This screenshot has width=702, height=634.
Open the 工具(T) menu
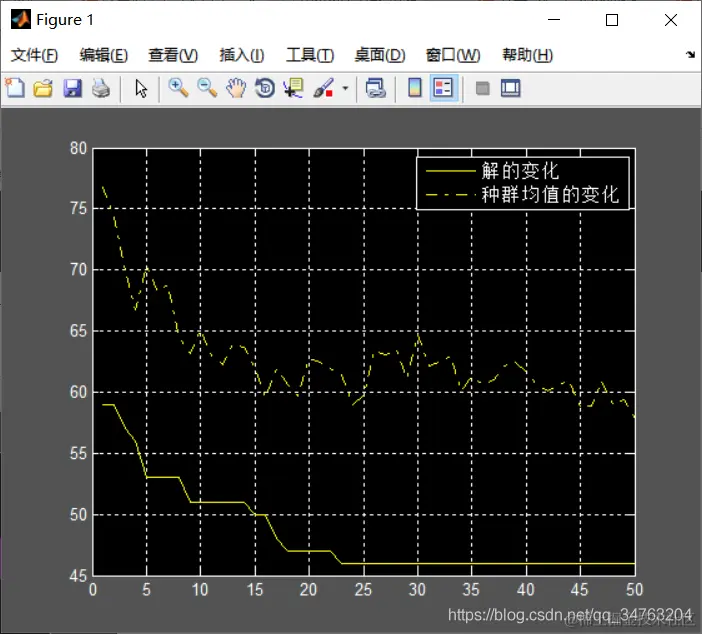tap(310, 55)
